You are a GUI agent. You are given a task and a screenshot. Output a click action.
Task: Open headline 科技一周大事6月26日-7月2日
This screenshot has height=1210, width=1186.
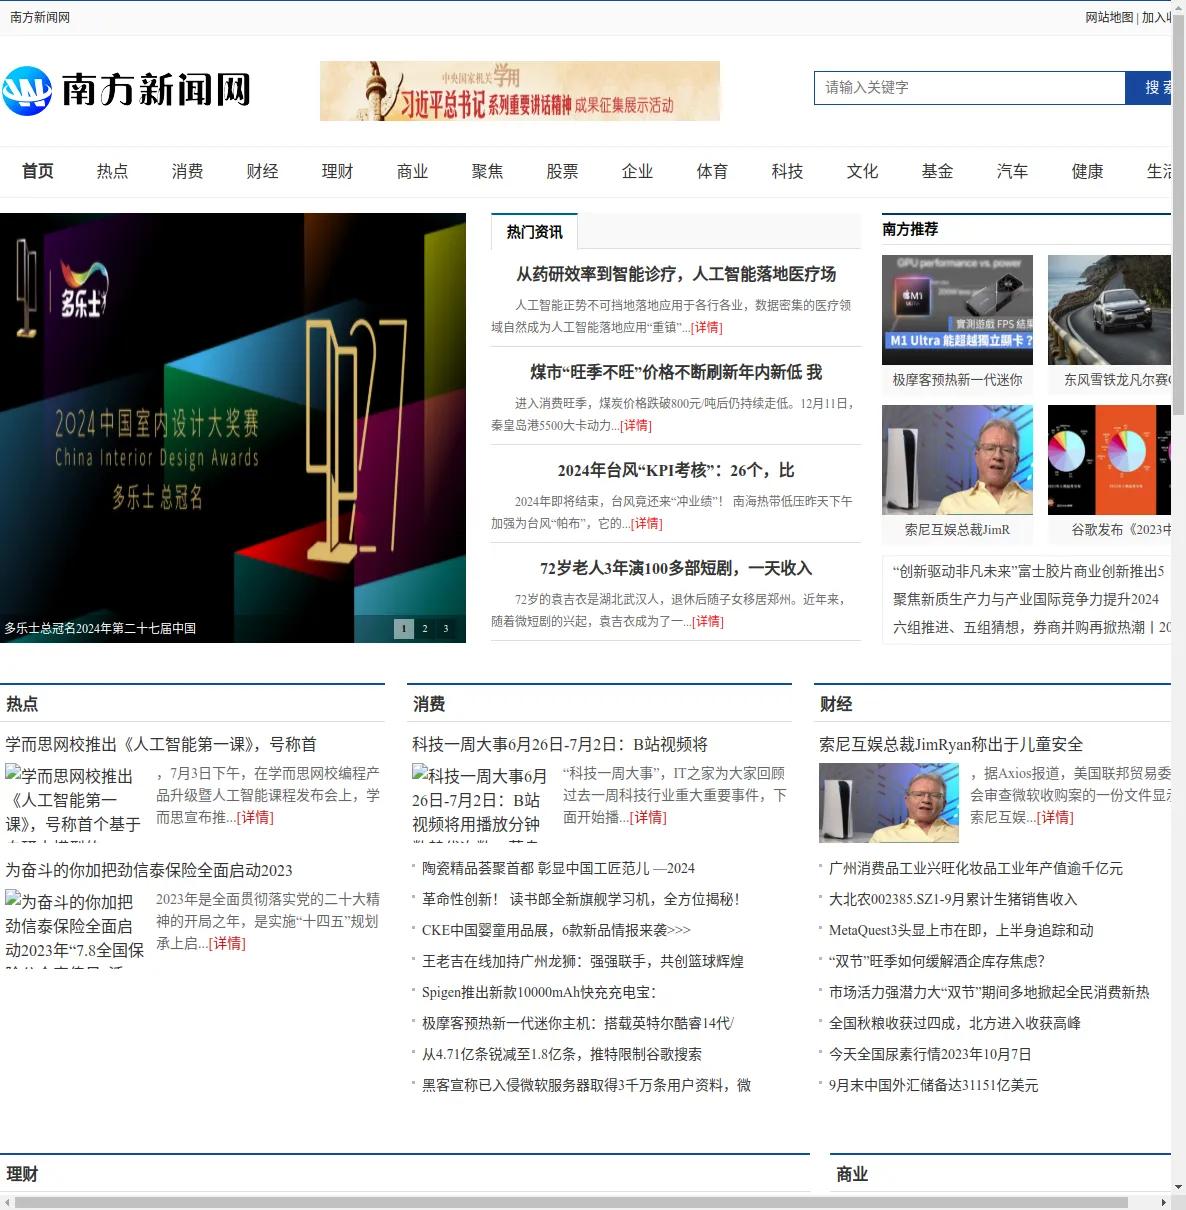coord(560,744)
